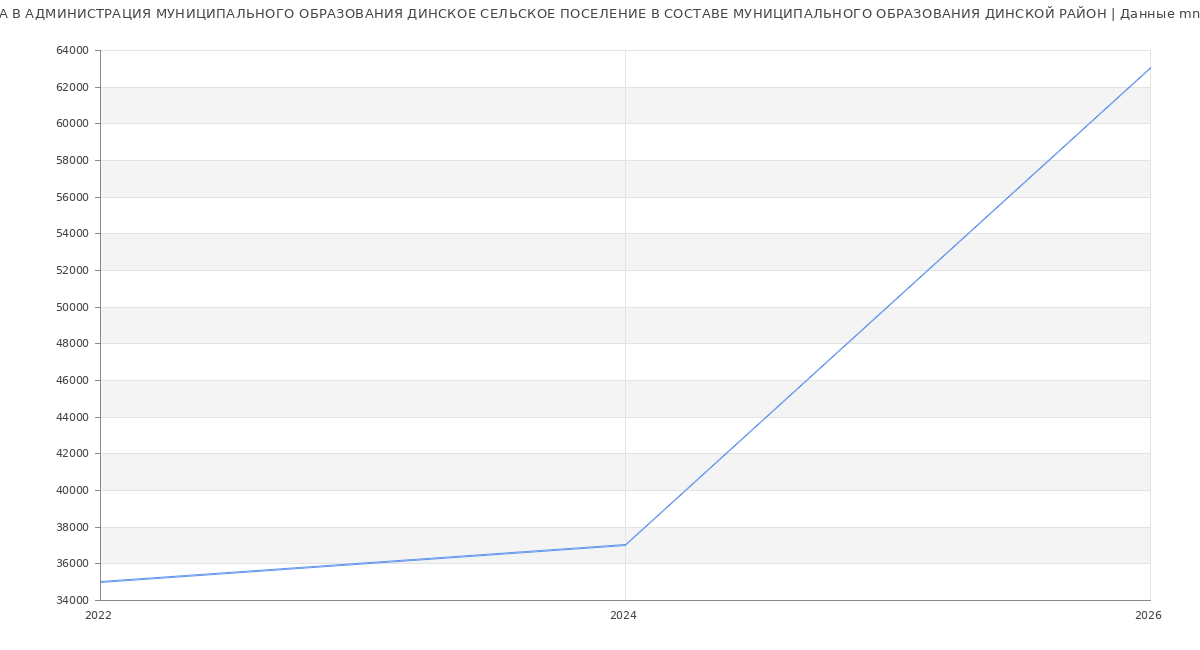This screenshot has height=650, width=1200.
Task: Click the 36000 y-axis label
Action: (x=72, y=564)
